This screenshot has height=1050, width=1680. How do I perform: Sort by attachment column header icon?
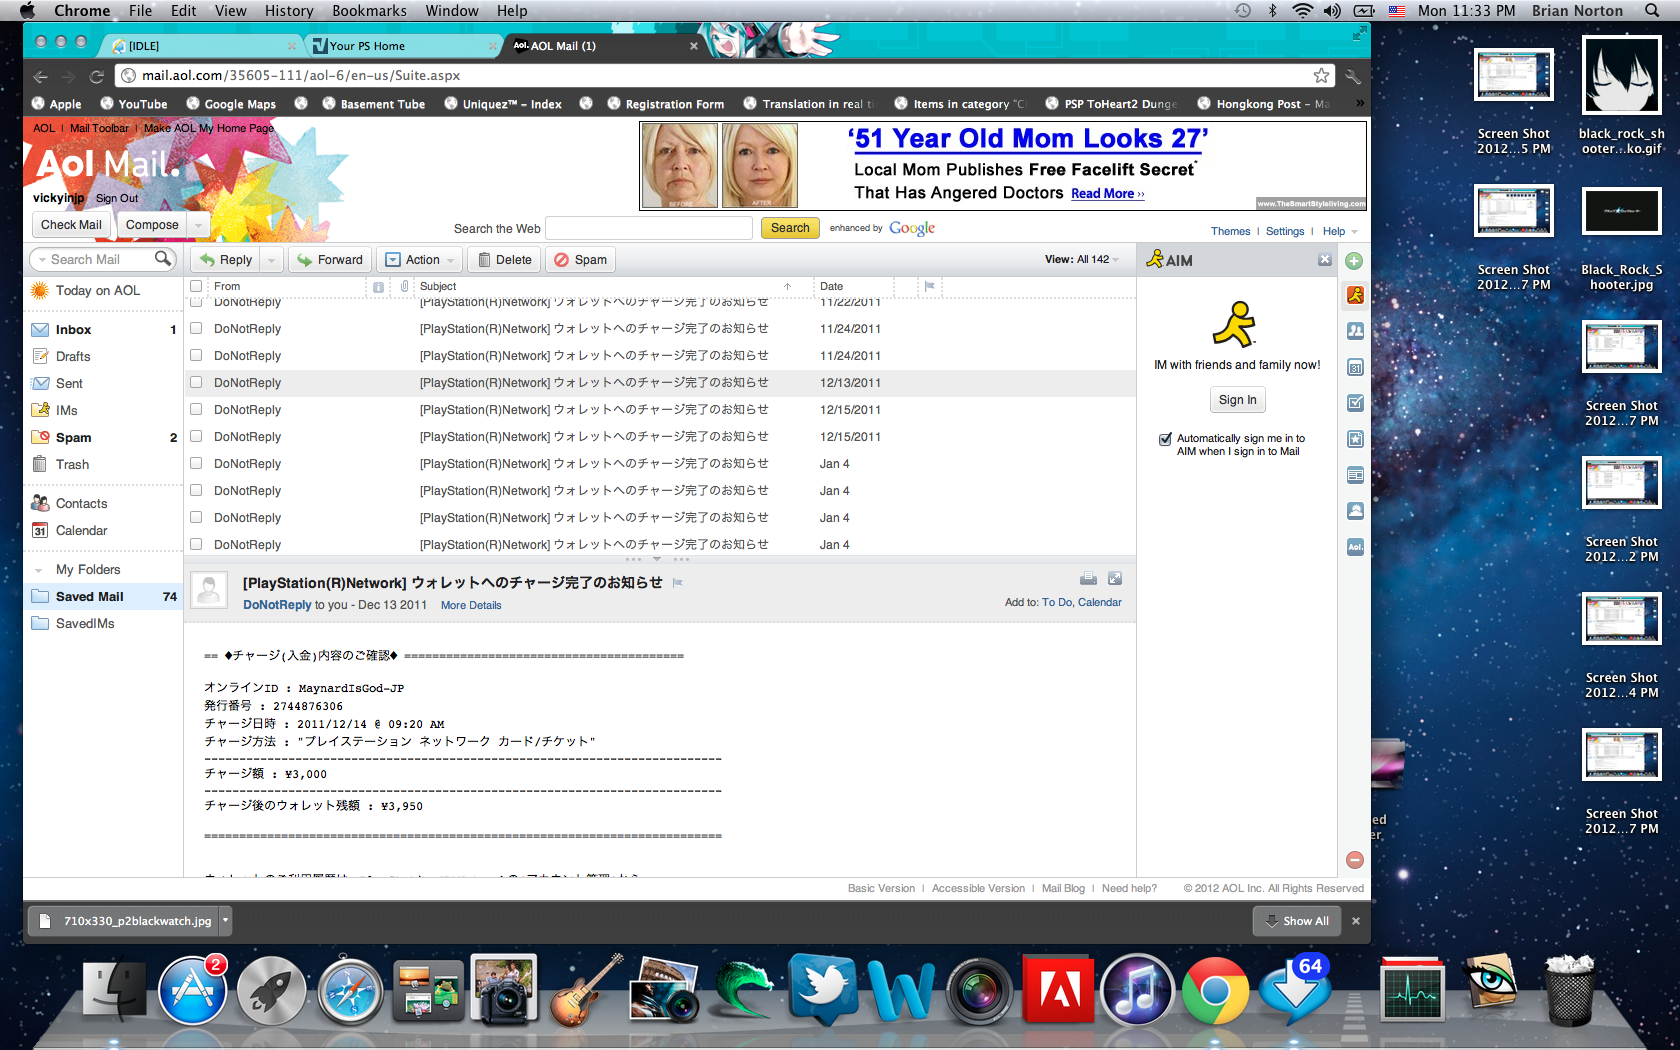pyautogui.click(x=404, y=286)
